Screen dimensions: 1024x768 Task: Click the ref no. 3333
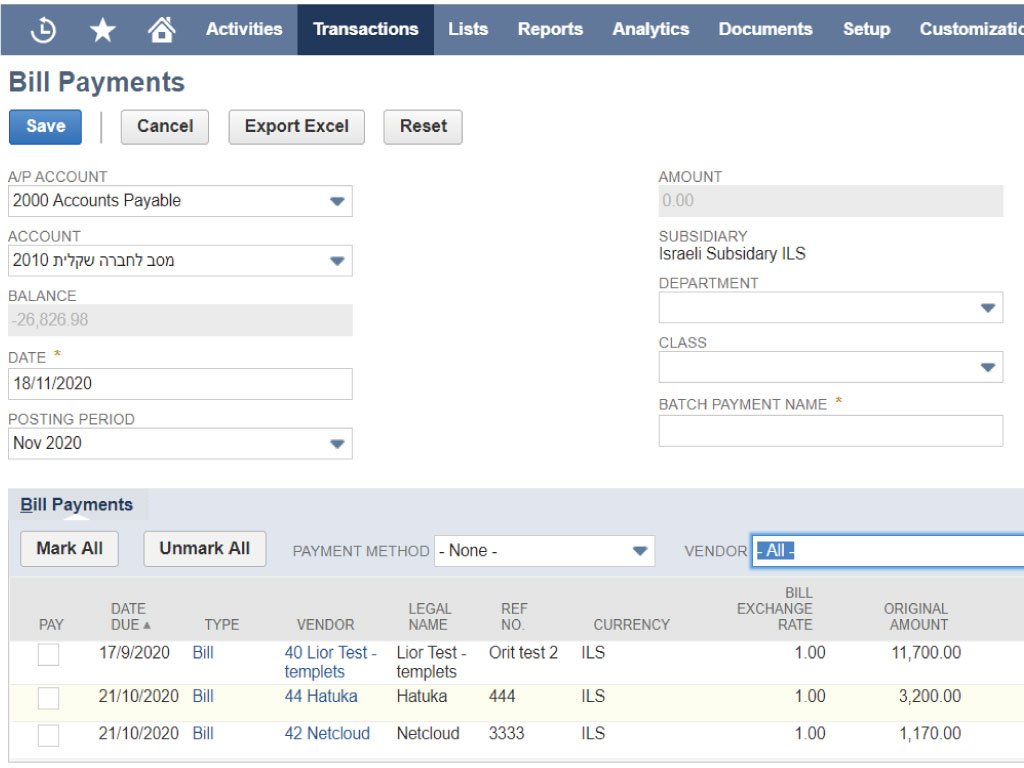coord(506,734)
